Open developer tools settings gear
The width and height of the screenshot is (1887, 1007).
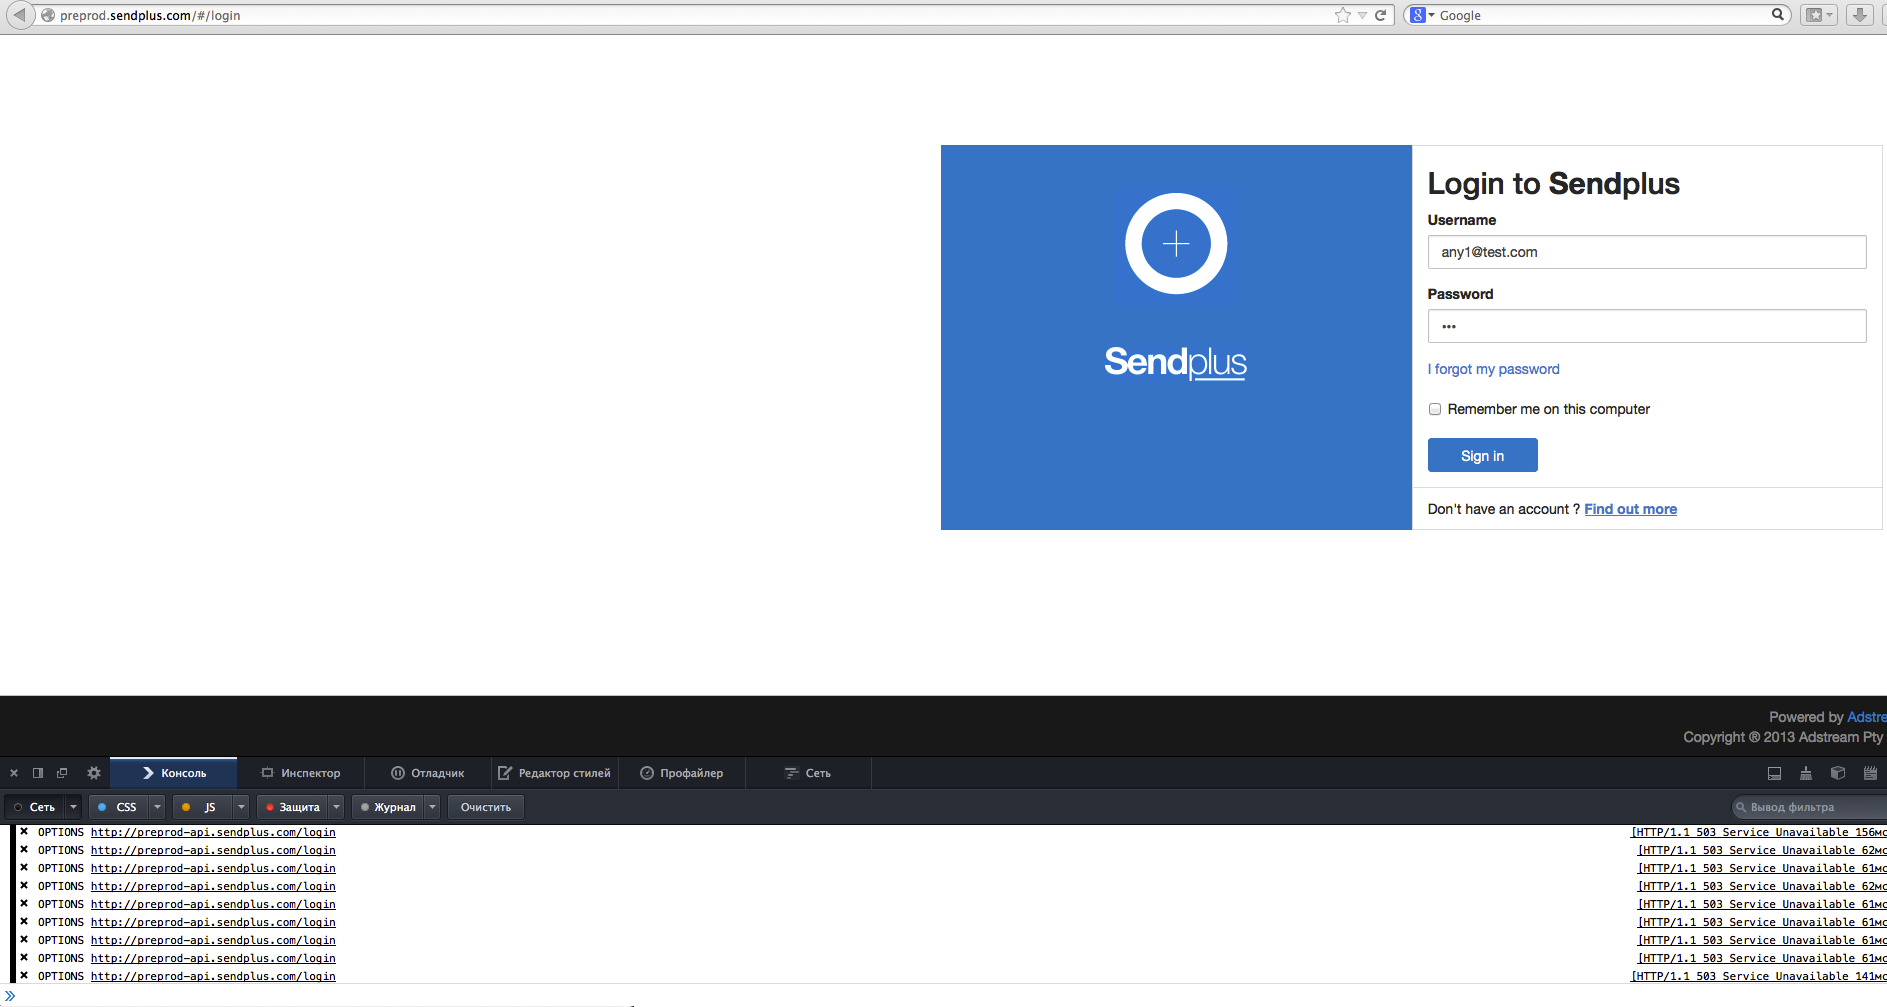pos(94,773)
